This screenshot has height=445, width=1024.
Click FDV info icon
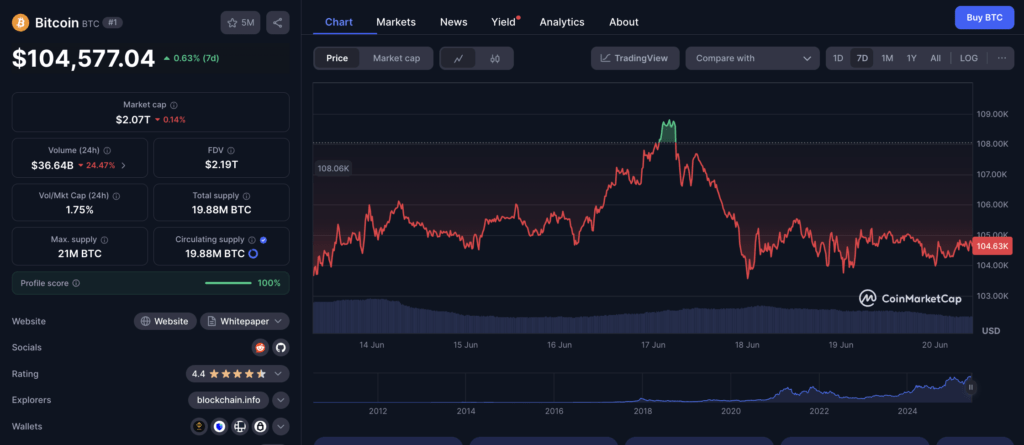tap(232, 150)
